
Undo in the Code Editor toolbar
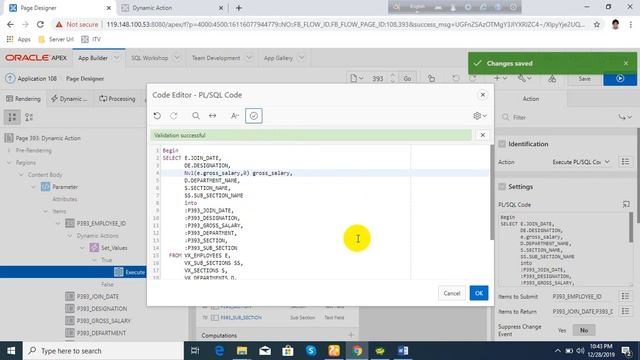click(x=157, y=116)
